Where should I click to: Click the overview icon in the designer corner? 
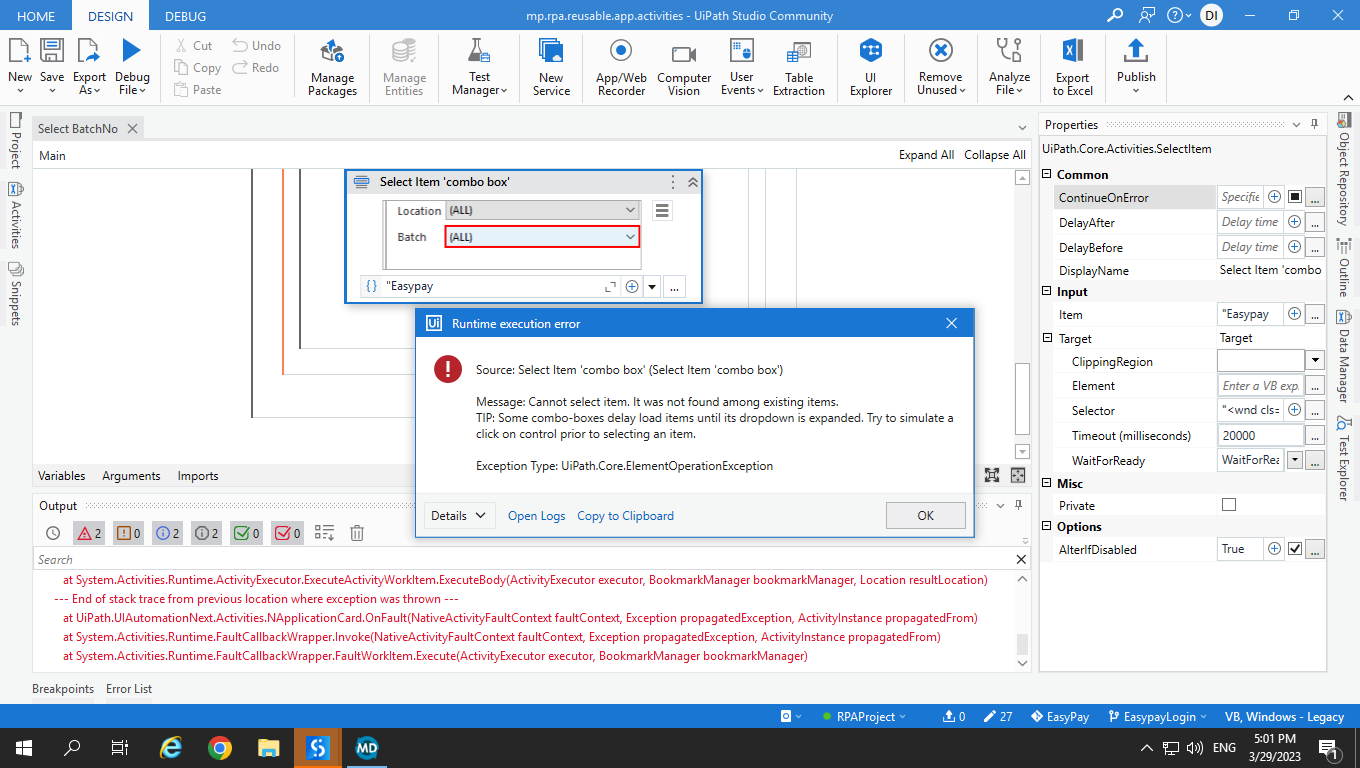(x=1018, y=476)
